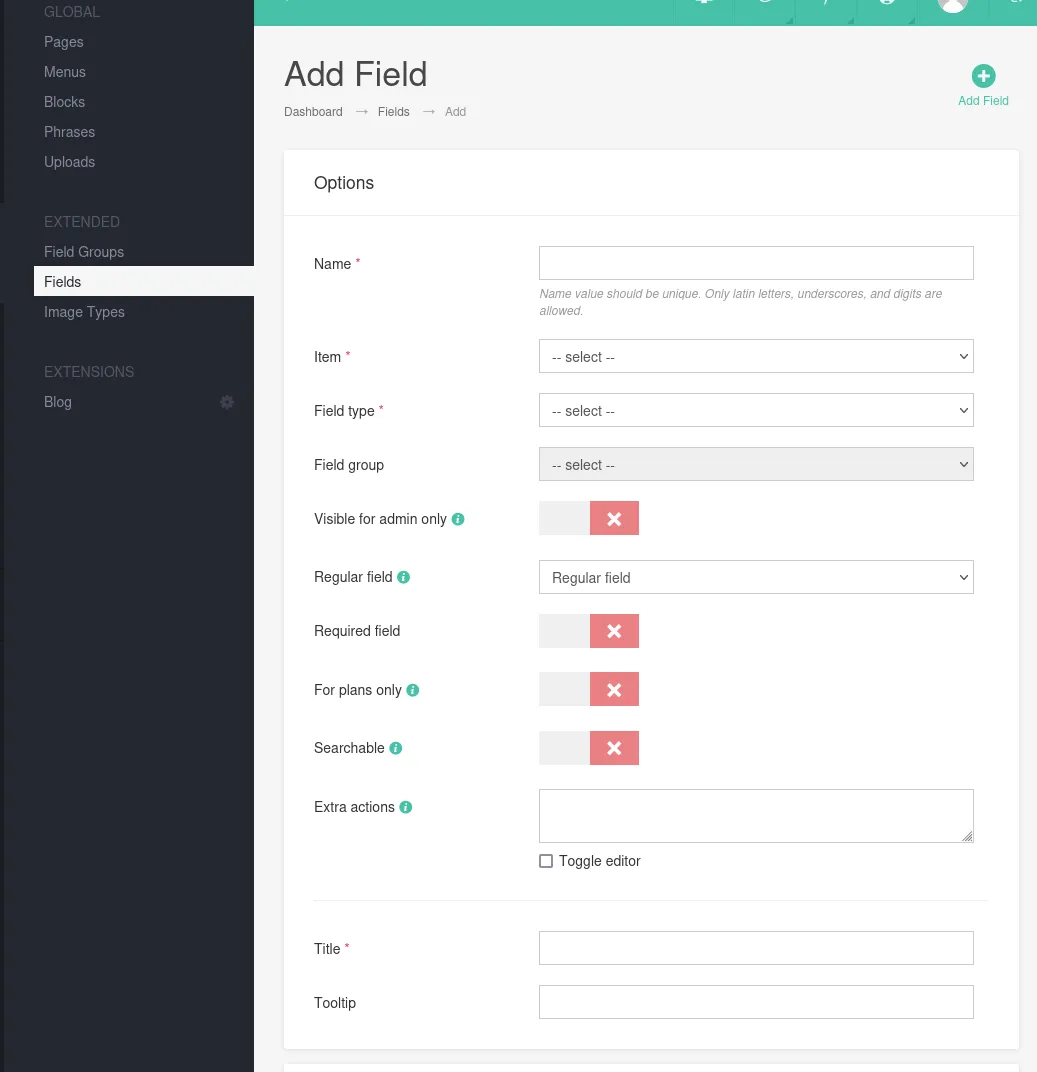Open Field Groups in the sidebar
Screen dimensions: 1037x1072
click(83, 252)
